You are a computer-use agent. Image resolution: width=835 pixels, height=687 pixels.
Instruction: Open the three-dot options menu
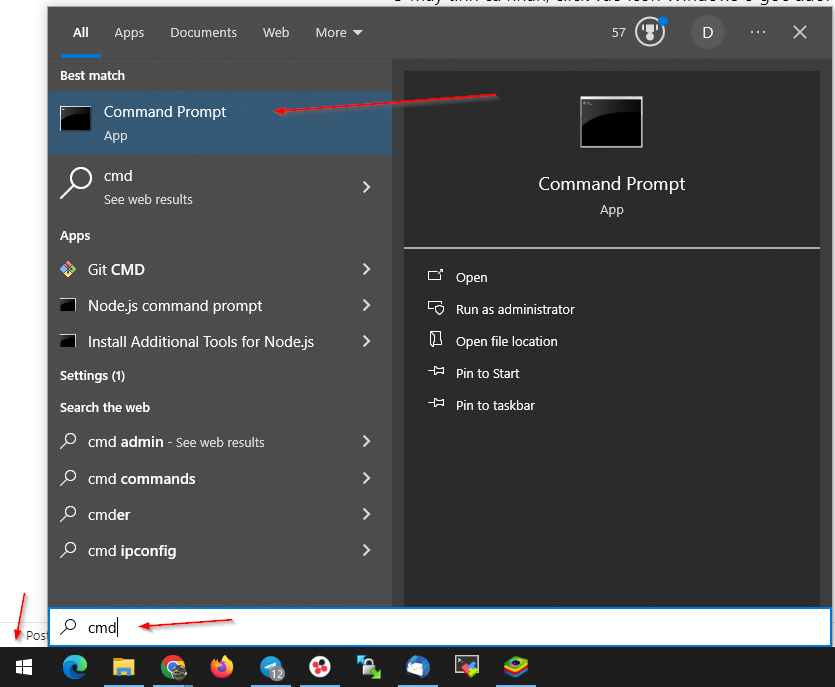click(x=758, y=32)
